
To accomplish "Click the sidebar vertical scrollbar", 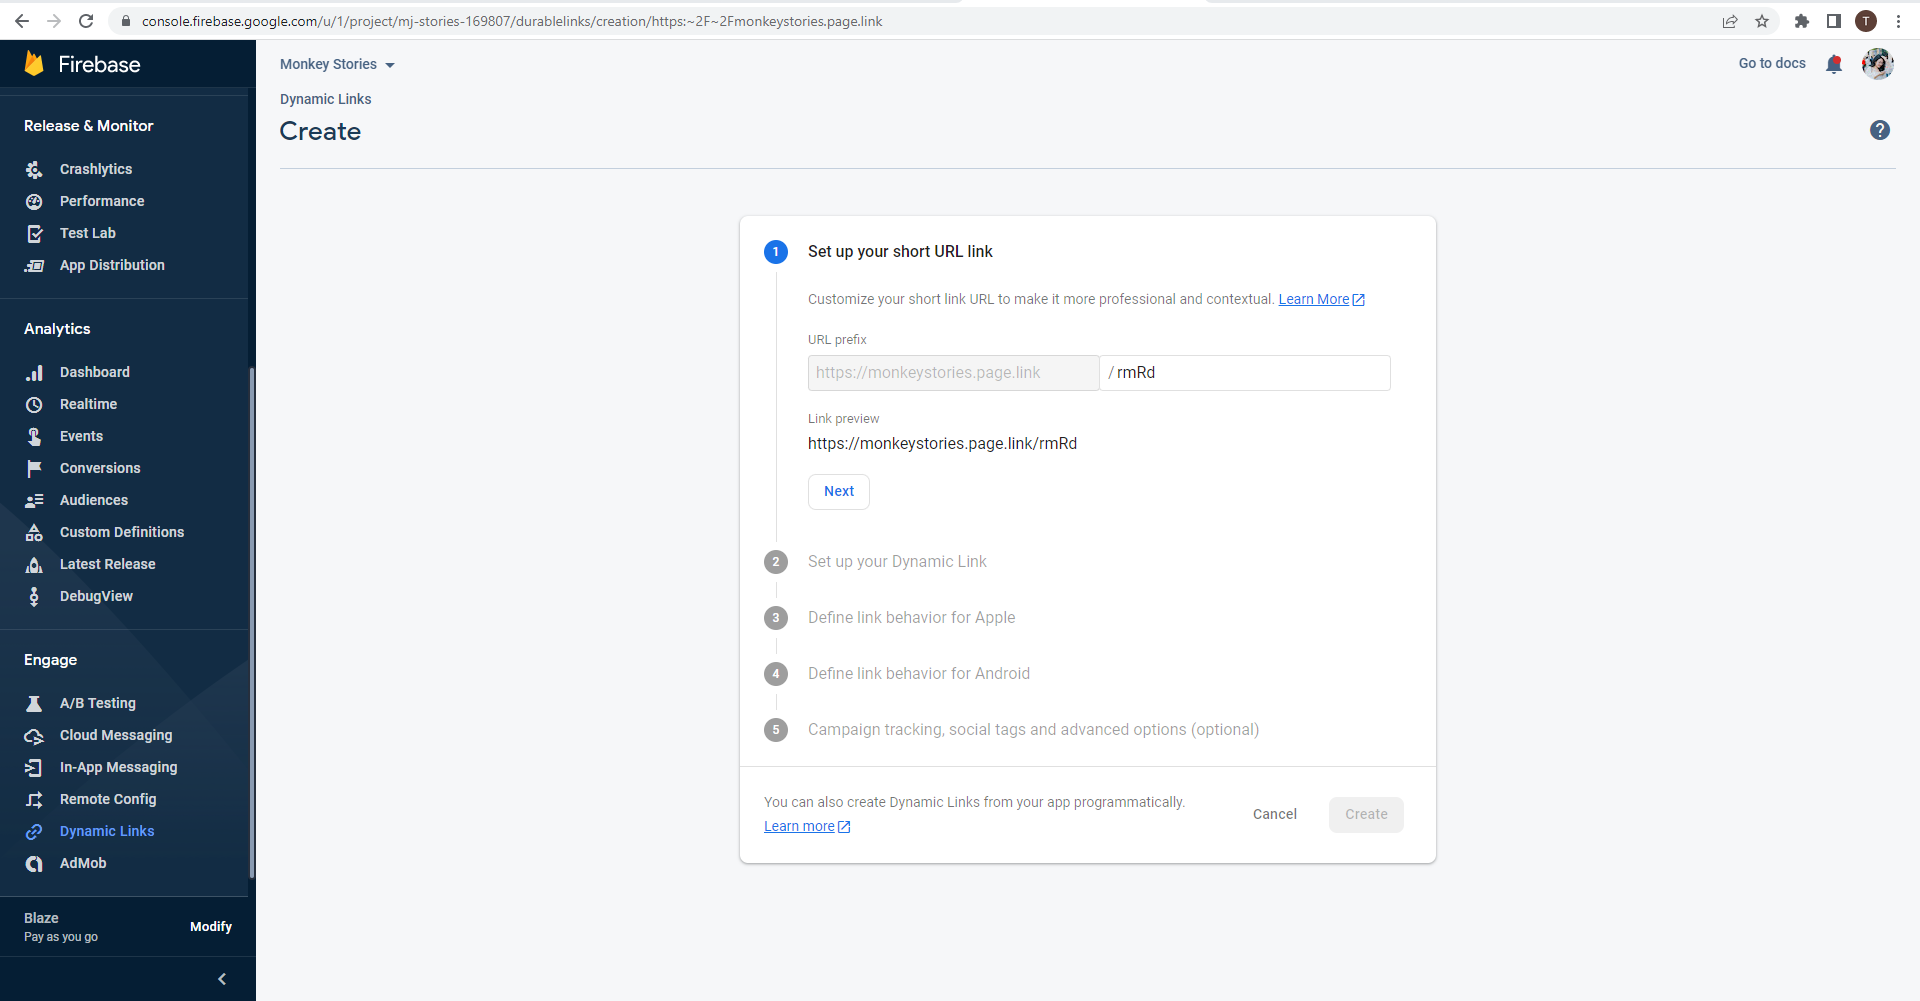I will point(252,622).
